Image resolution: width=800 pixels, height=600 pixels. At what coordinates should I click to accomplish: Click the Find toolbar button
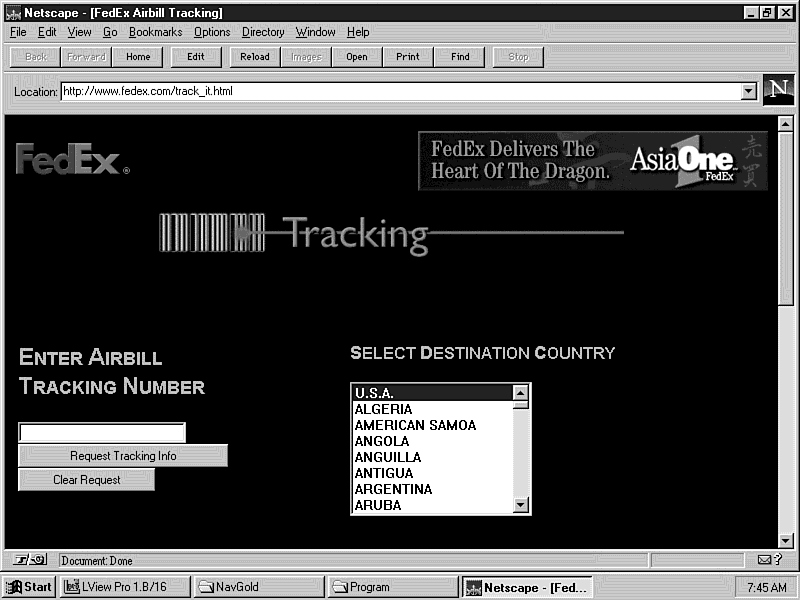(460, 57)
